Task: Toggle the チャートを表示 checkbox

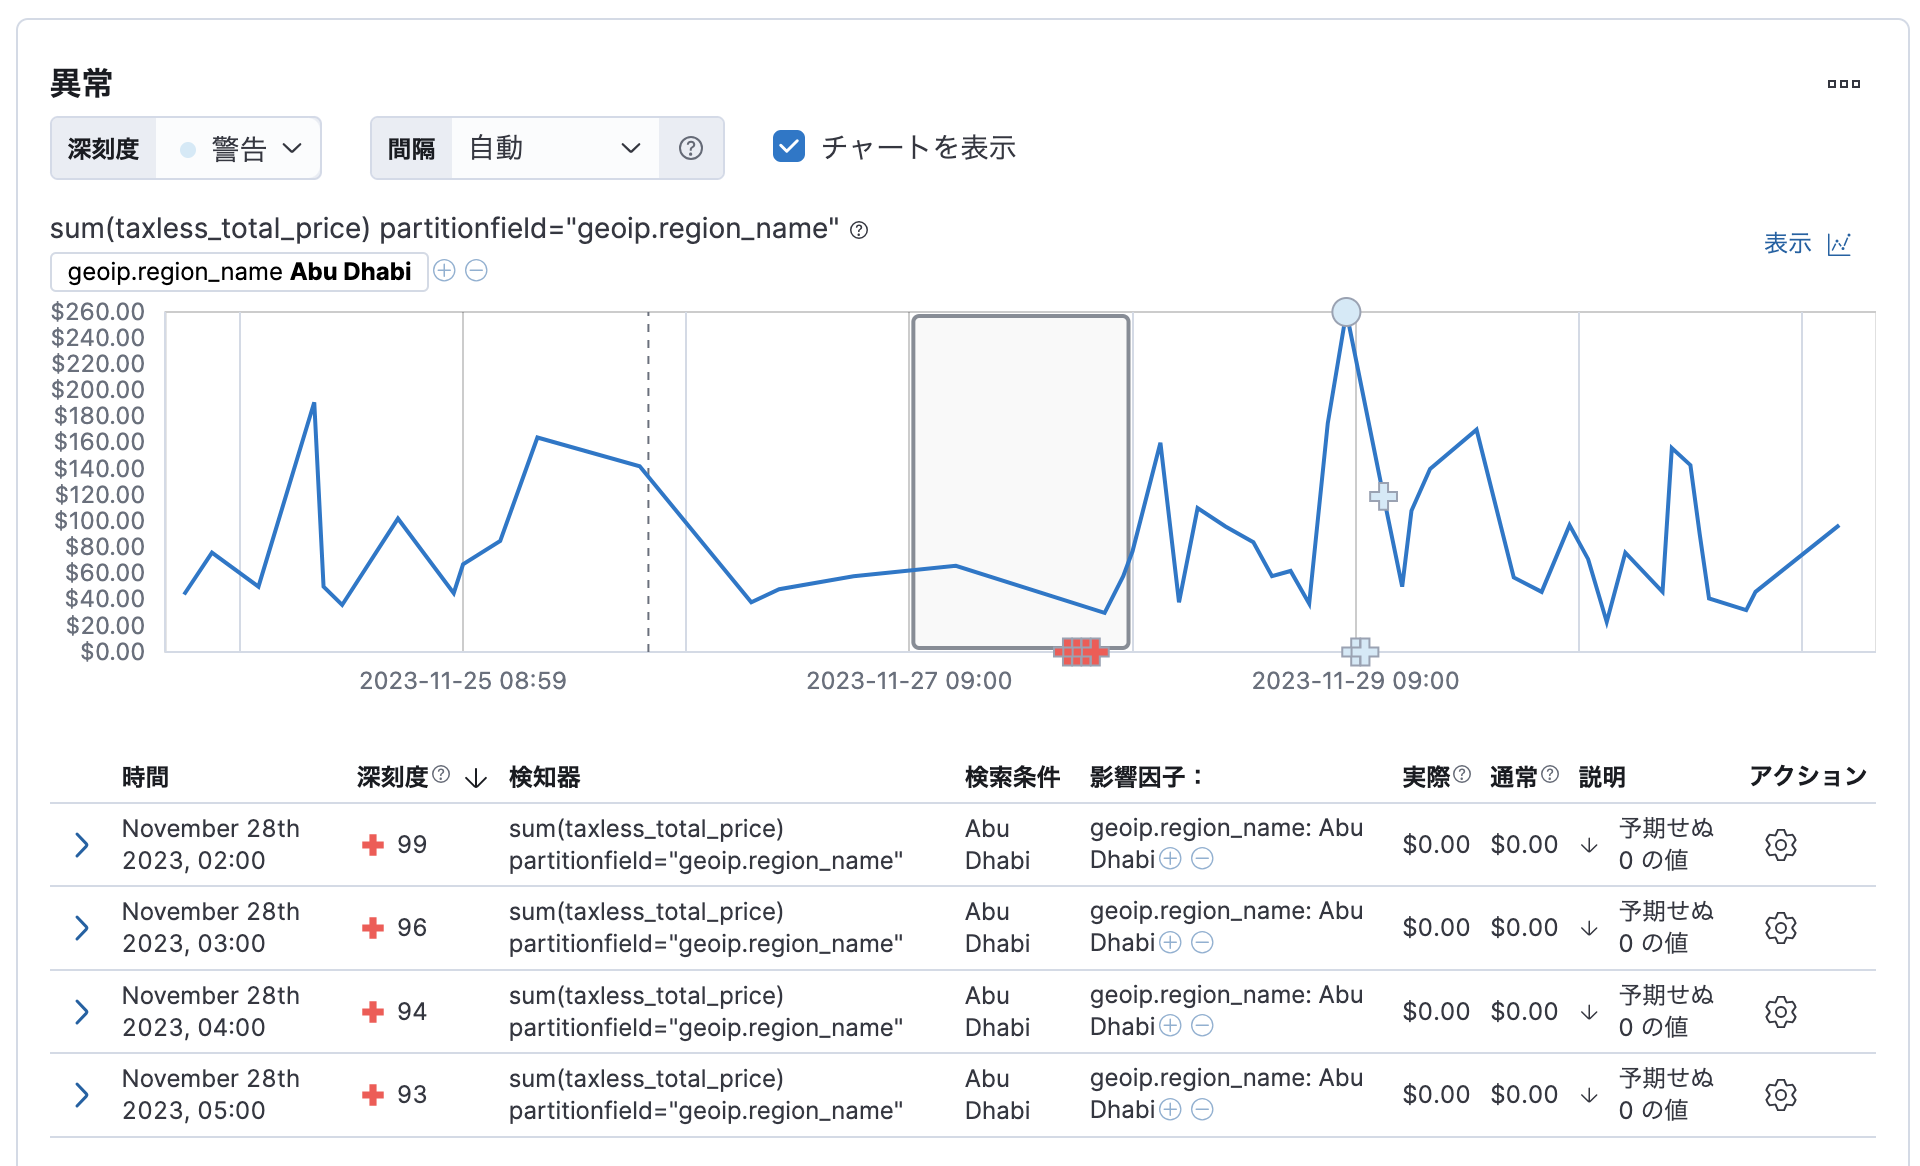Action: tap(789, 146)
